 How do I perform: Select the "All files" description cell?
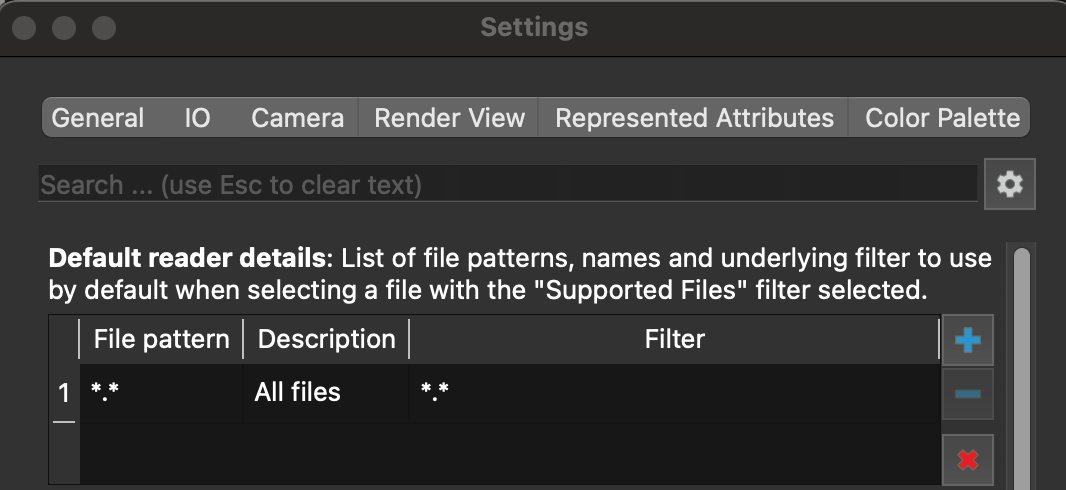(x=326, y=392)
